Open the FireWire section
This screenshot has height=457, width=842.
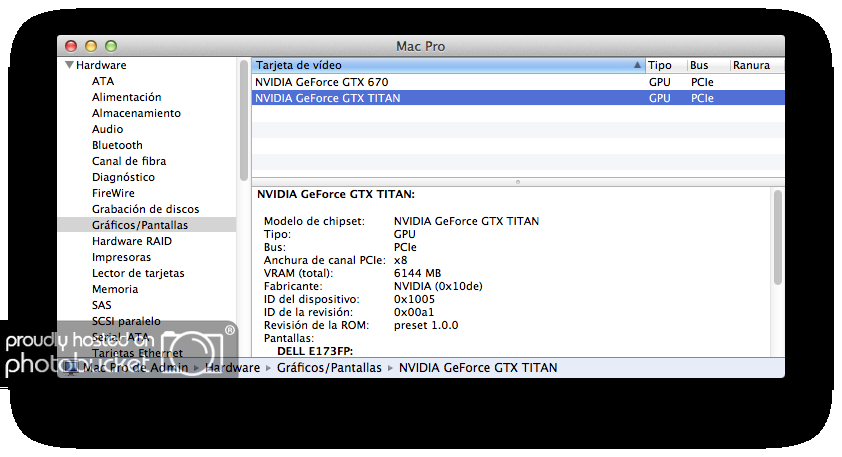pos(113,193)
